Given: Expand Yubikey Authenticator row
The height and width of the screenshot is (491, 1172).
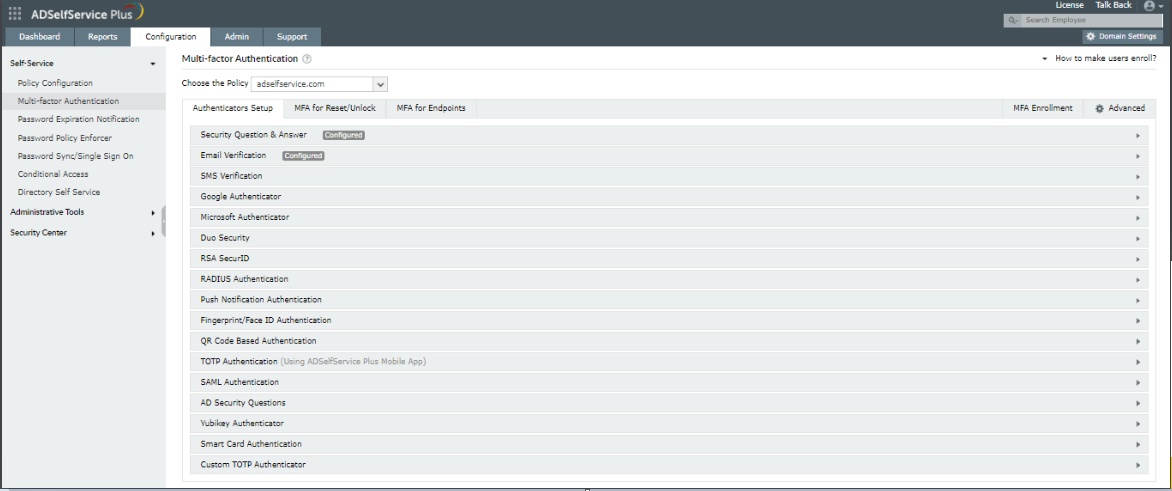Looking at the screenshot, I should (670, 423).
